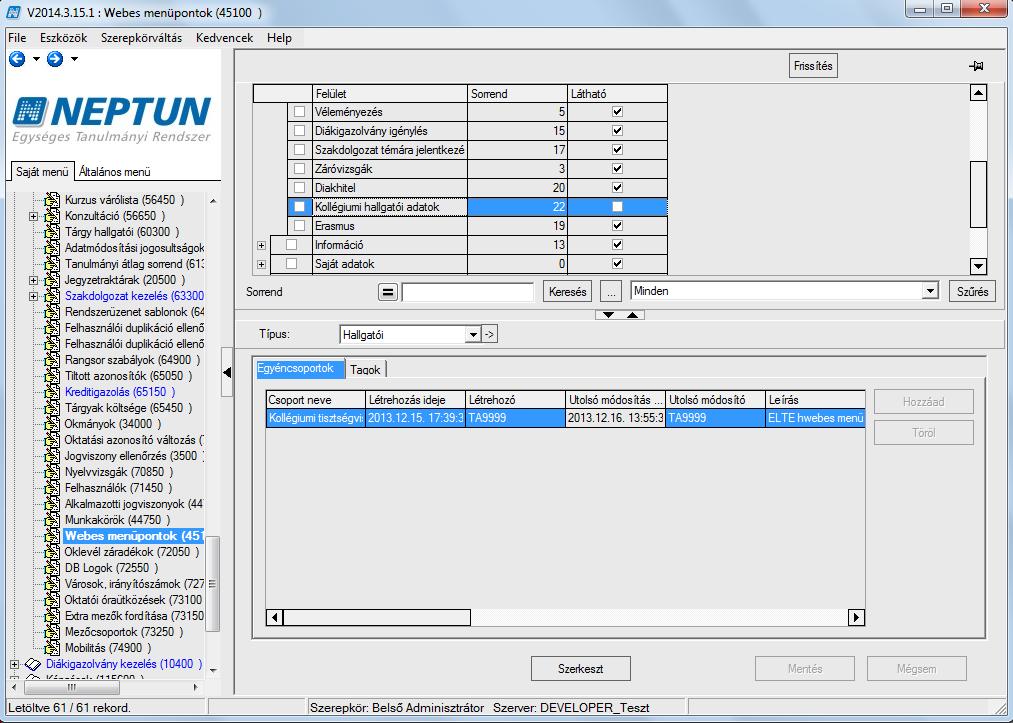Screen dimensions: 1013x723
Task: Click the forward navigation arrow icon
Action: pos(55,59)
